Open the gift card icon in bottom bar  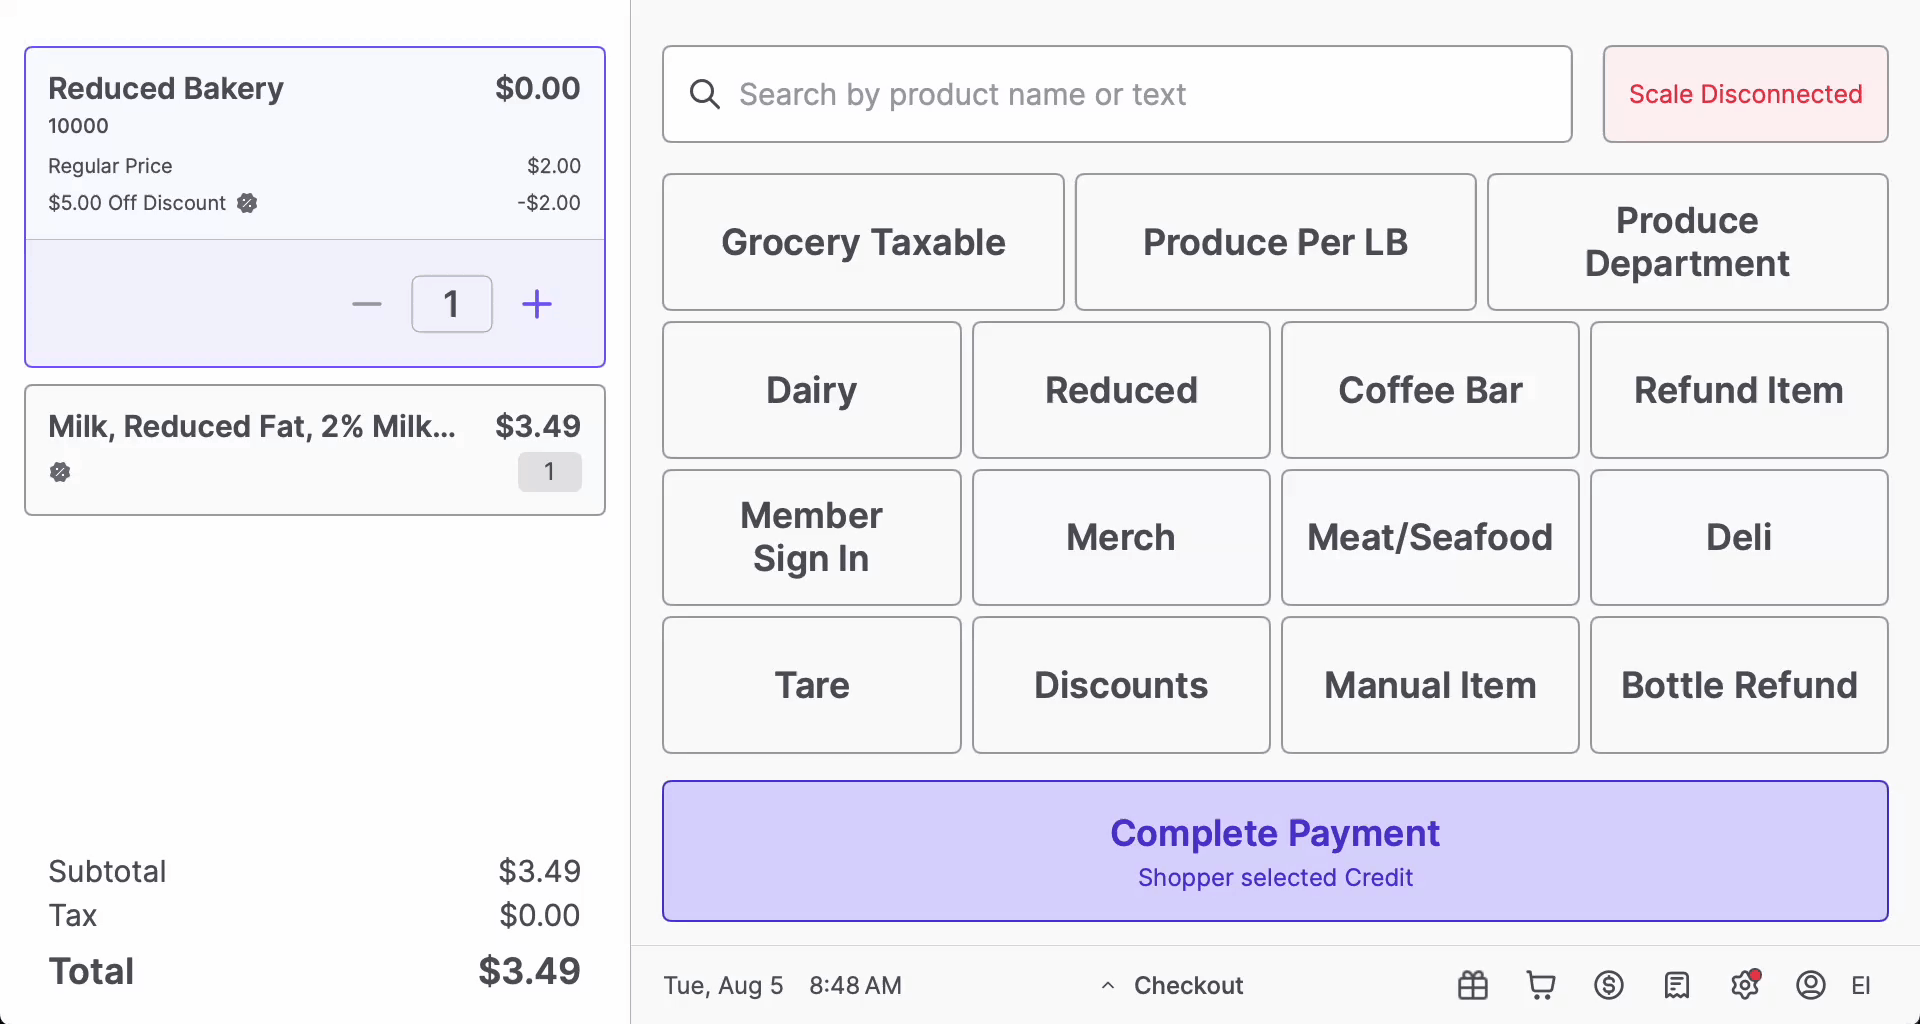[x=1472, y=985]
